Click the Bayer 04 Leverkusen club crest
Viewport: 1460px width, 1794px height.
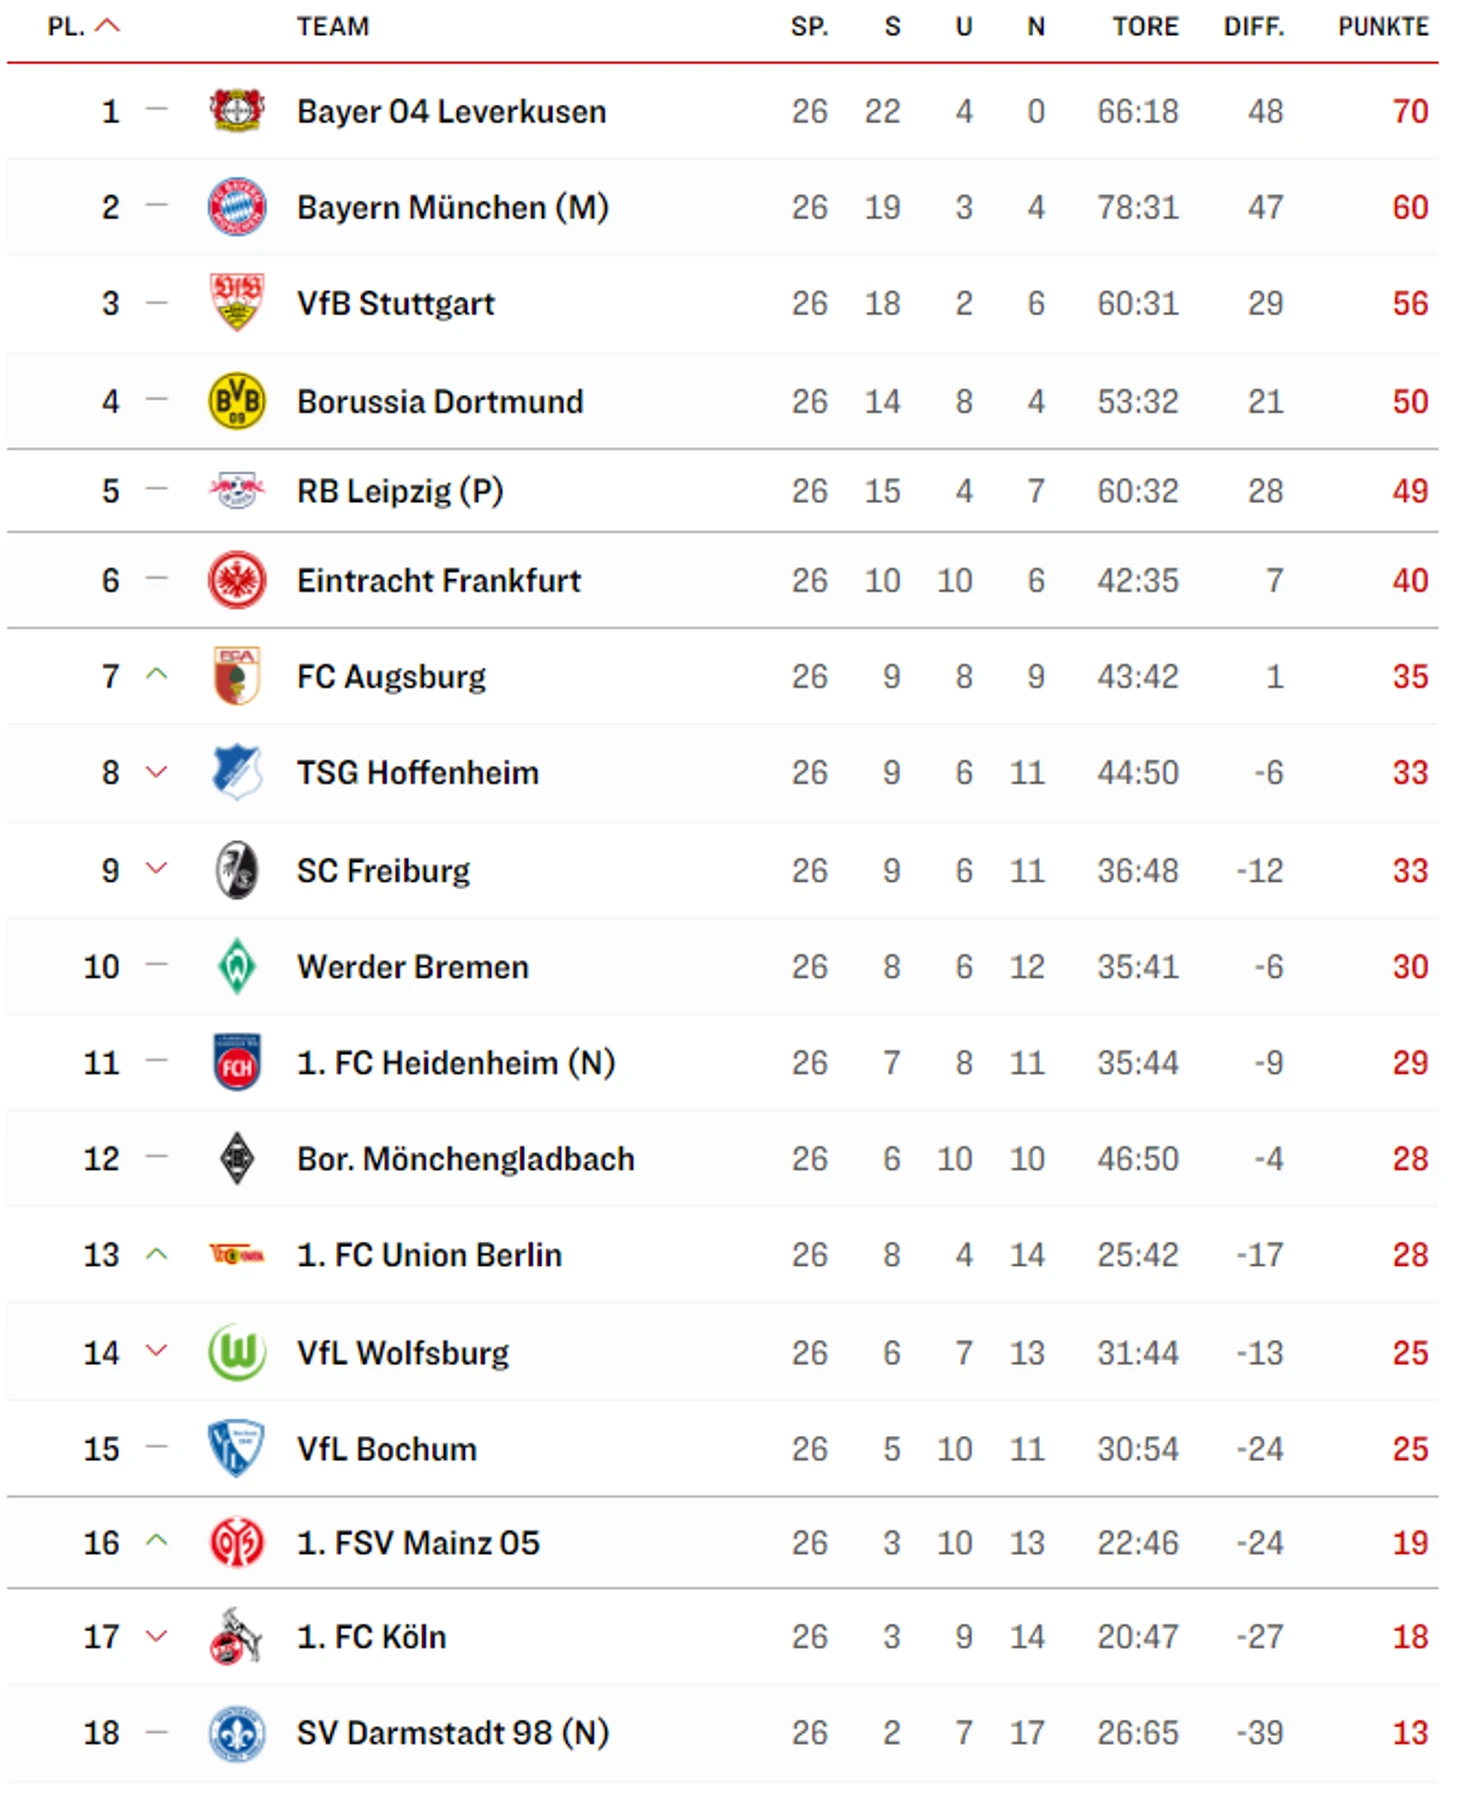pyautogui.click(x=237, y=110)
